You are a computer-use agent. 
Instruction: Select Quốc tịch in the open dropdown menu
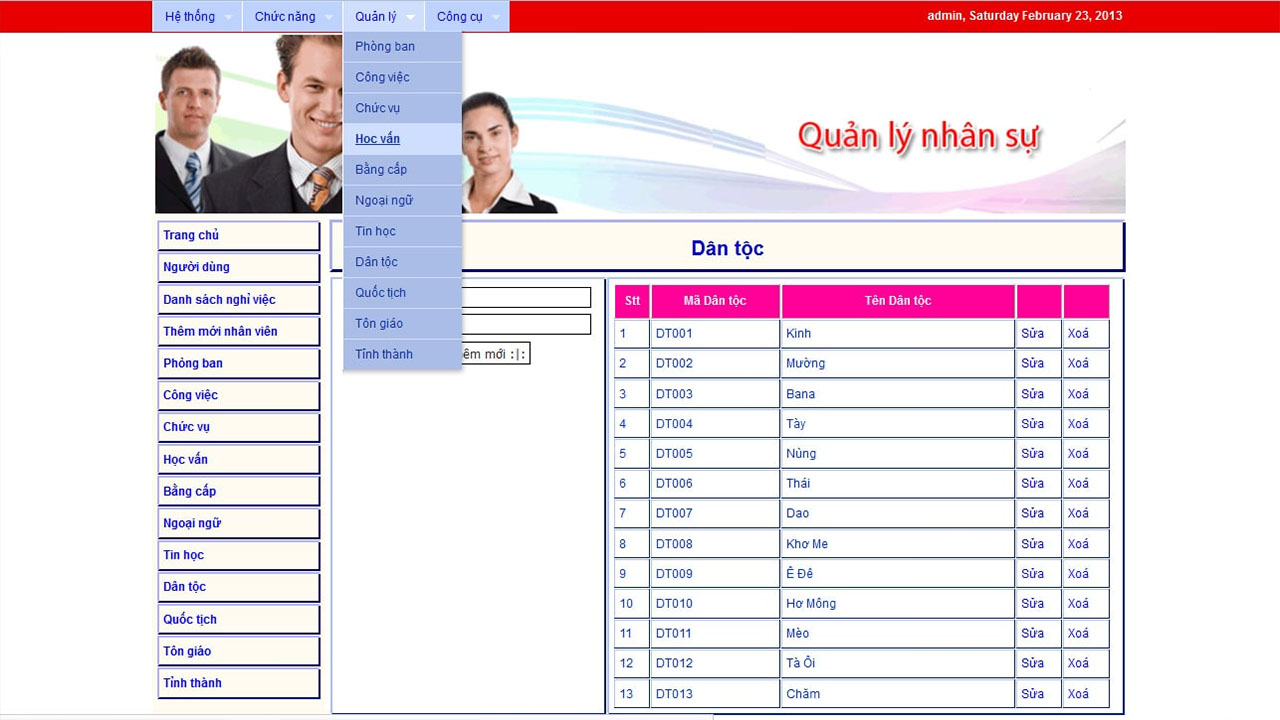pos(380,292)
